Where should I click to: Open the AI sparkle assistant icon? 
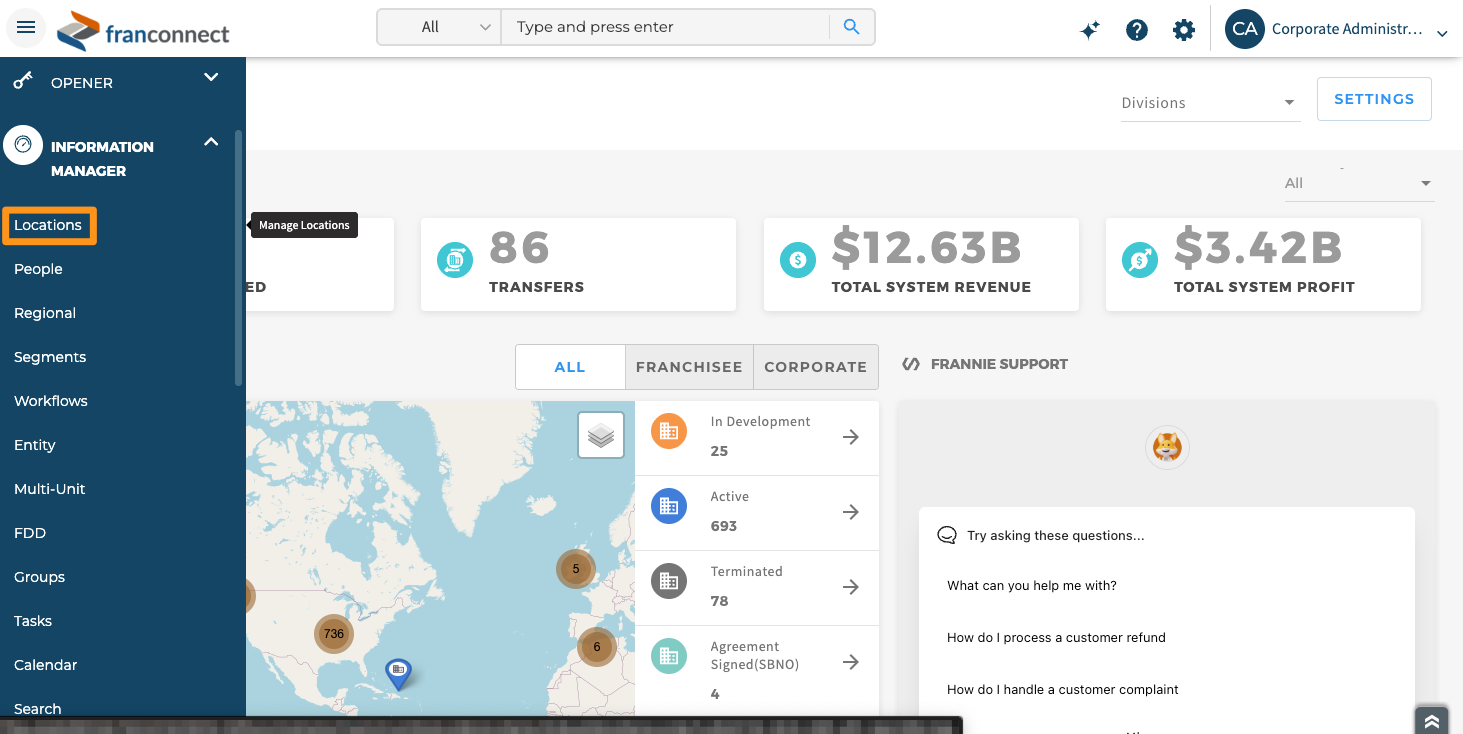point(1090,30)
